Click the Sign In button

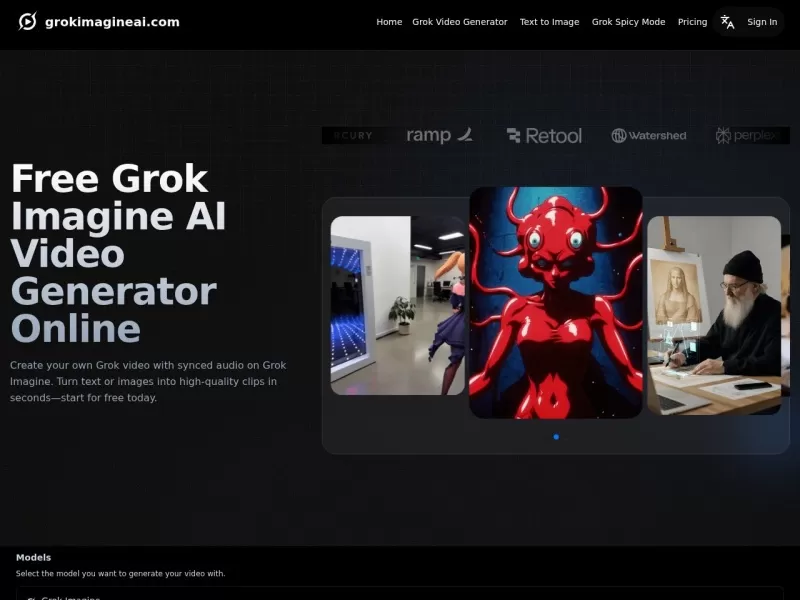point(762,21)
